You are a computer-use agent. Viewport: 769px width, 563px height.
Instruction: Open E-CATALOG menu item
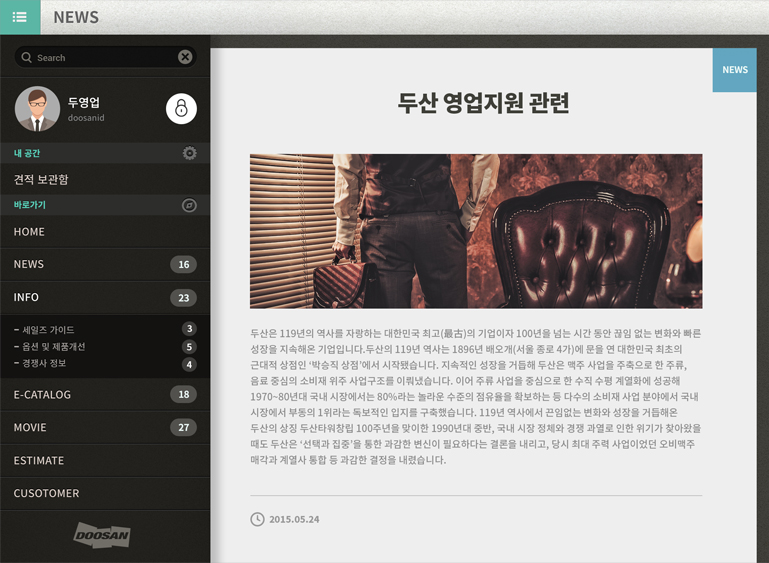click(105, 395)
